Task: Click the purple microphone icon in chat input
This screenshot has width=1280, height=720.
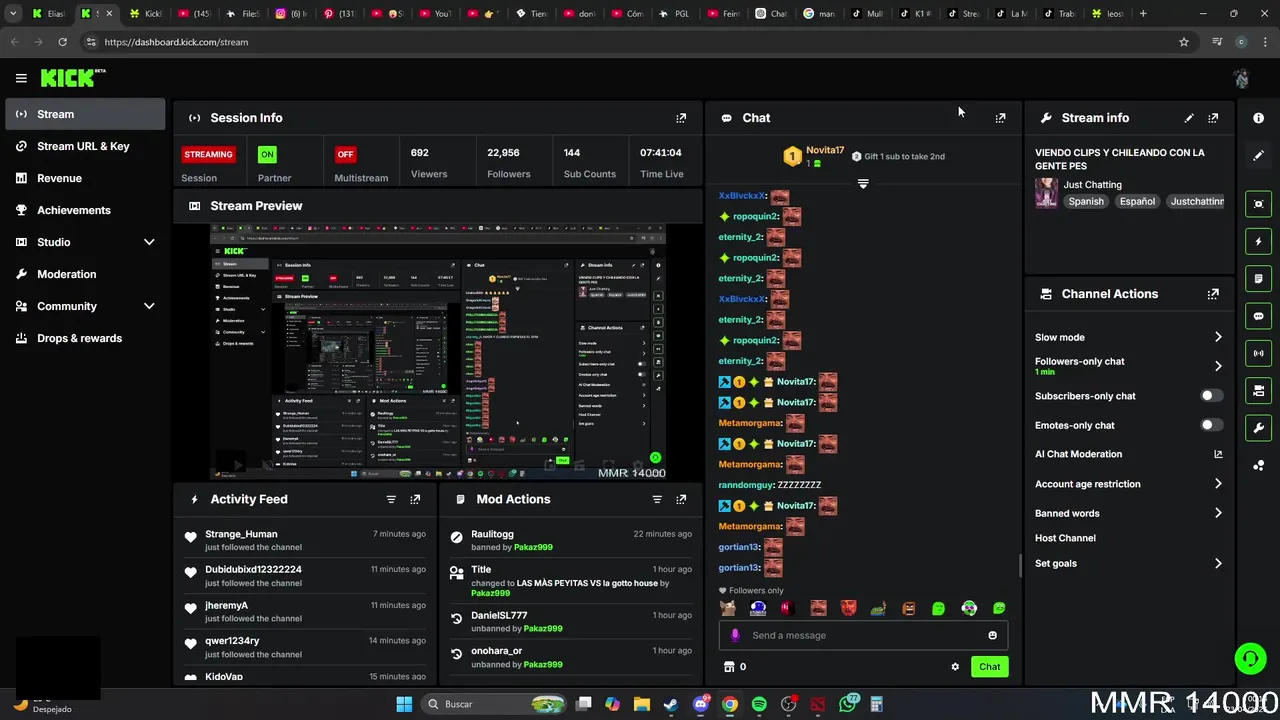Action: (x=735, y=635)
